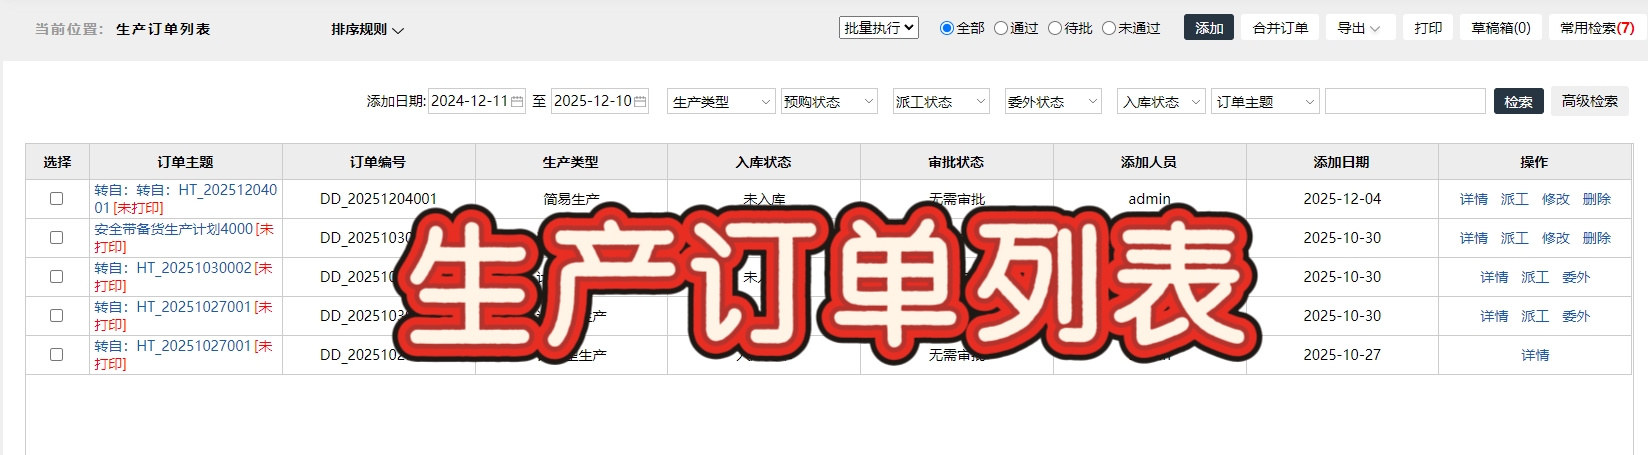Click the 订单主题 column header
The image size is (1648, 455).
(x=185, y=162)
